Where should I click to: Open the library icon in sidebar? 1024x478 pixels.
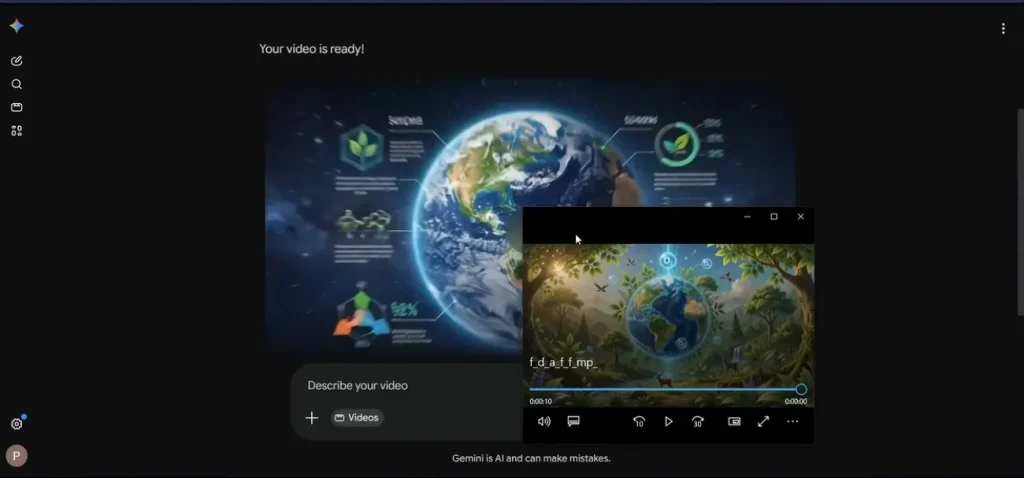click(16, 107)
